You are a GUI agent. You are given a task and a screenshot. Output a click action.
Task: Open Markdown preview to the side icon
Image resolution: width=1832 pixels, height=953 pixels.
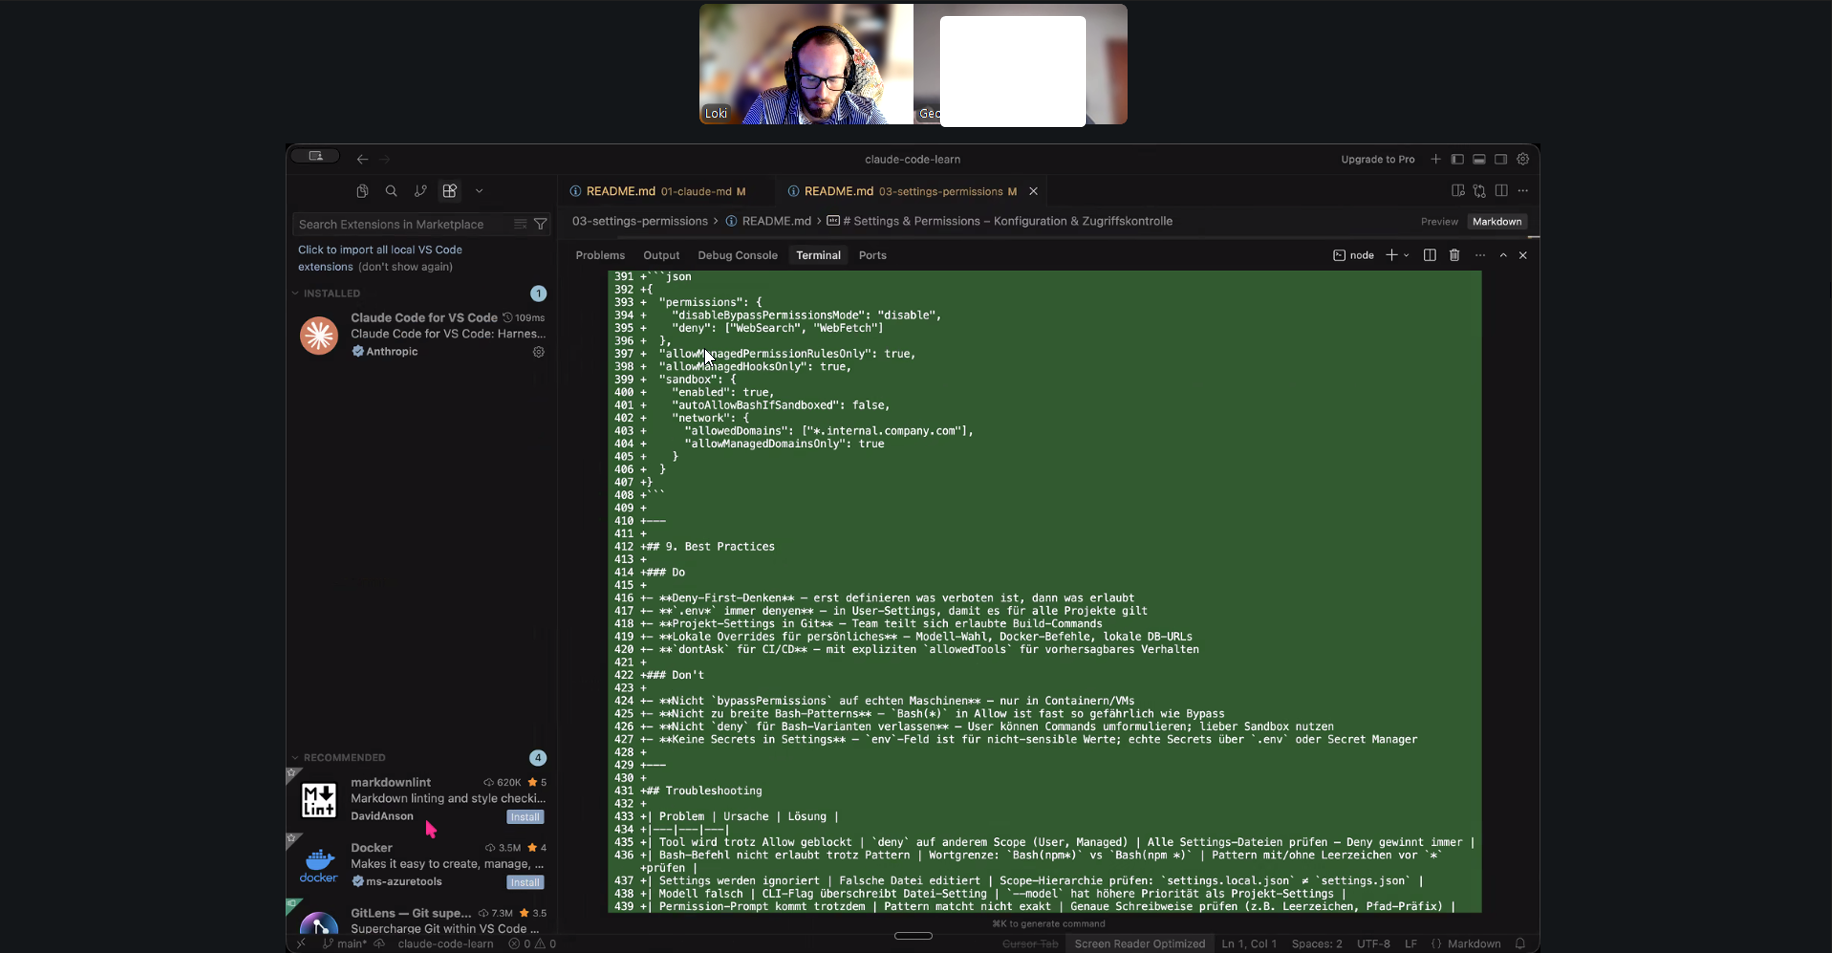(x=1457, y=190)
